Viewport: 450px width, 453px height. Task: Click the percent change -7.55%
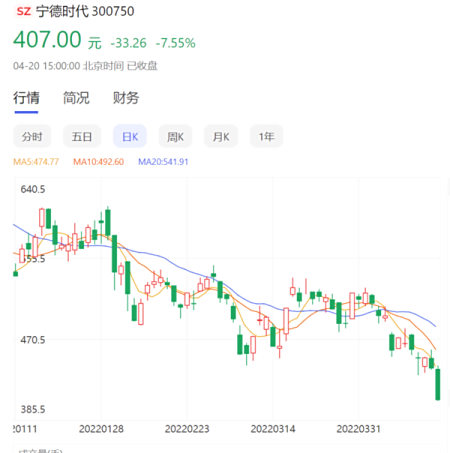coord(176,43)
